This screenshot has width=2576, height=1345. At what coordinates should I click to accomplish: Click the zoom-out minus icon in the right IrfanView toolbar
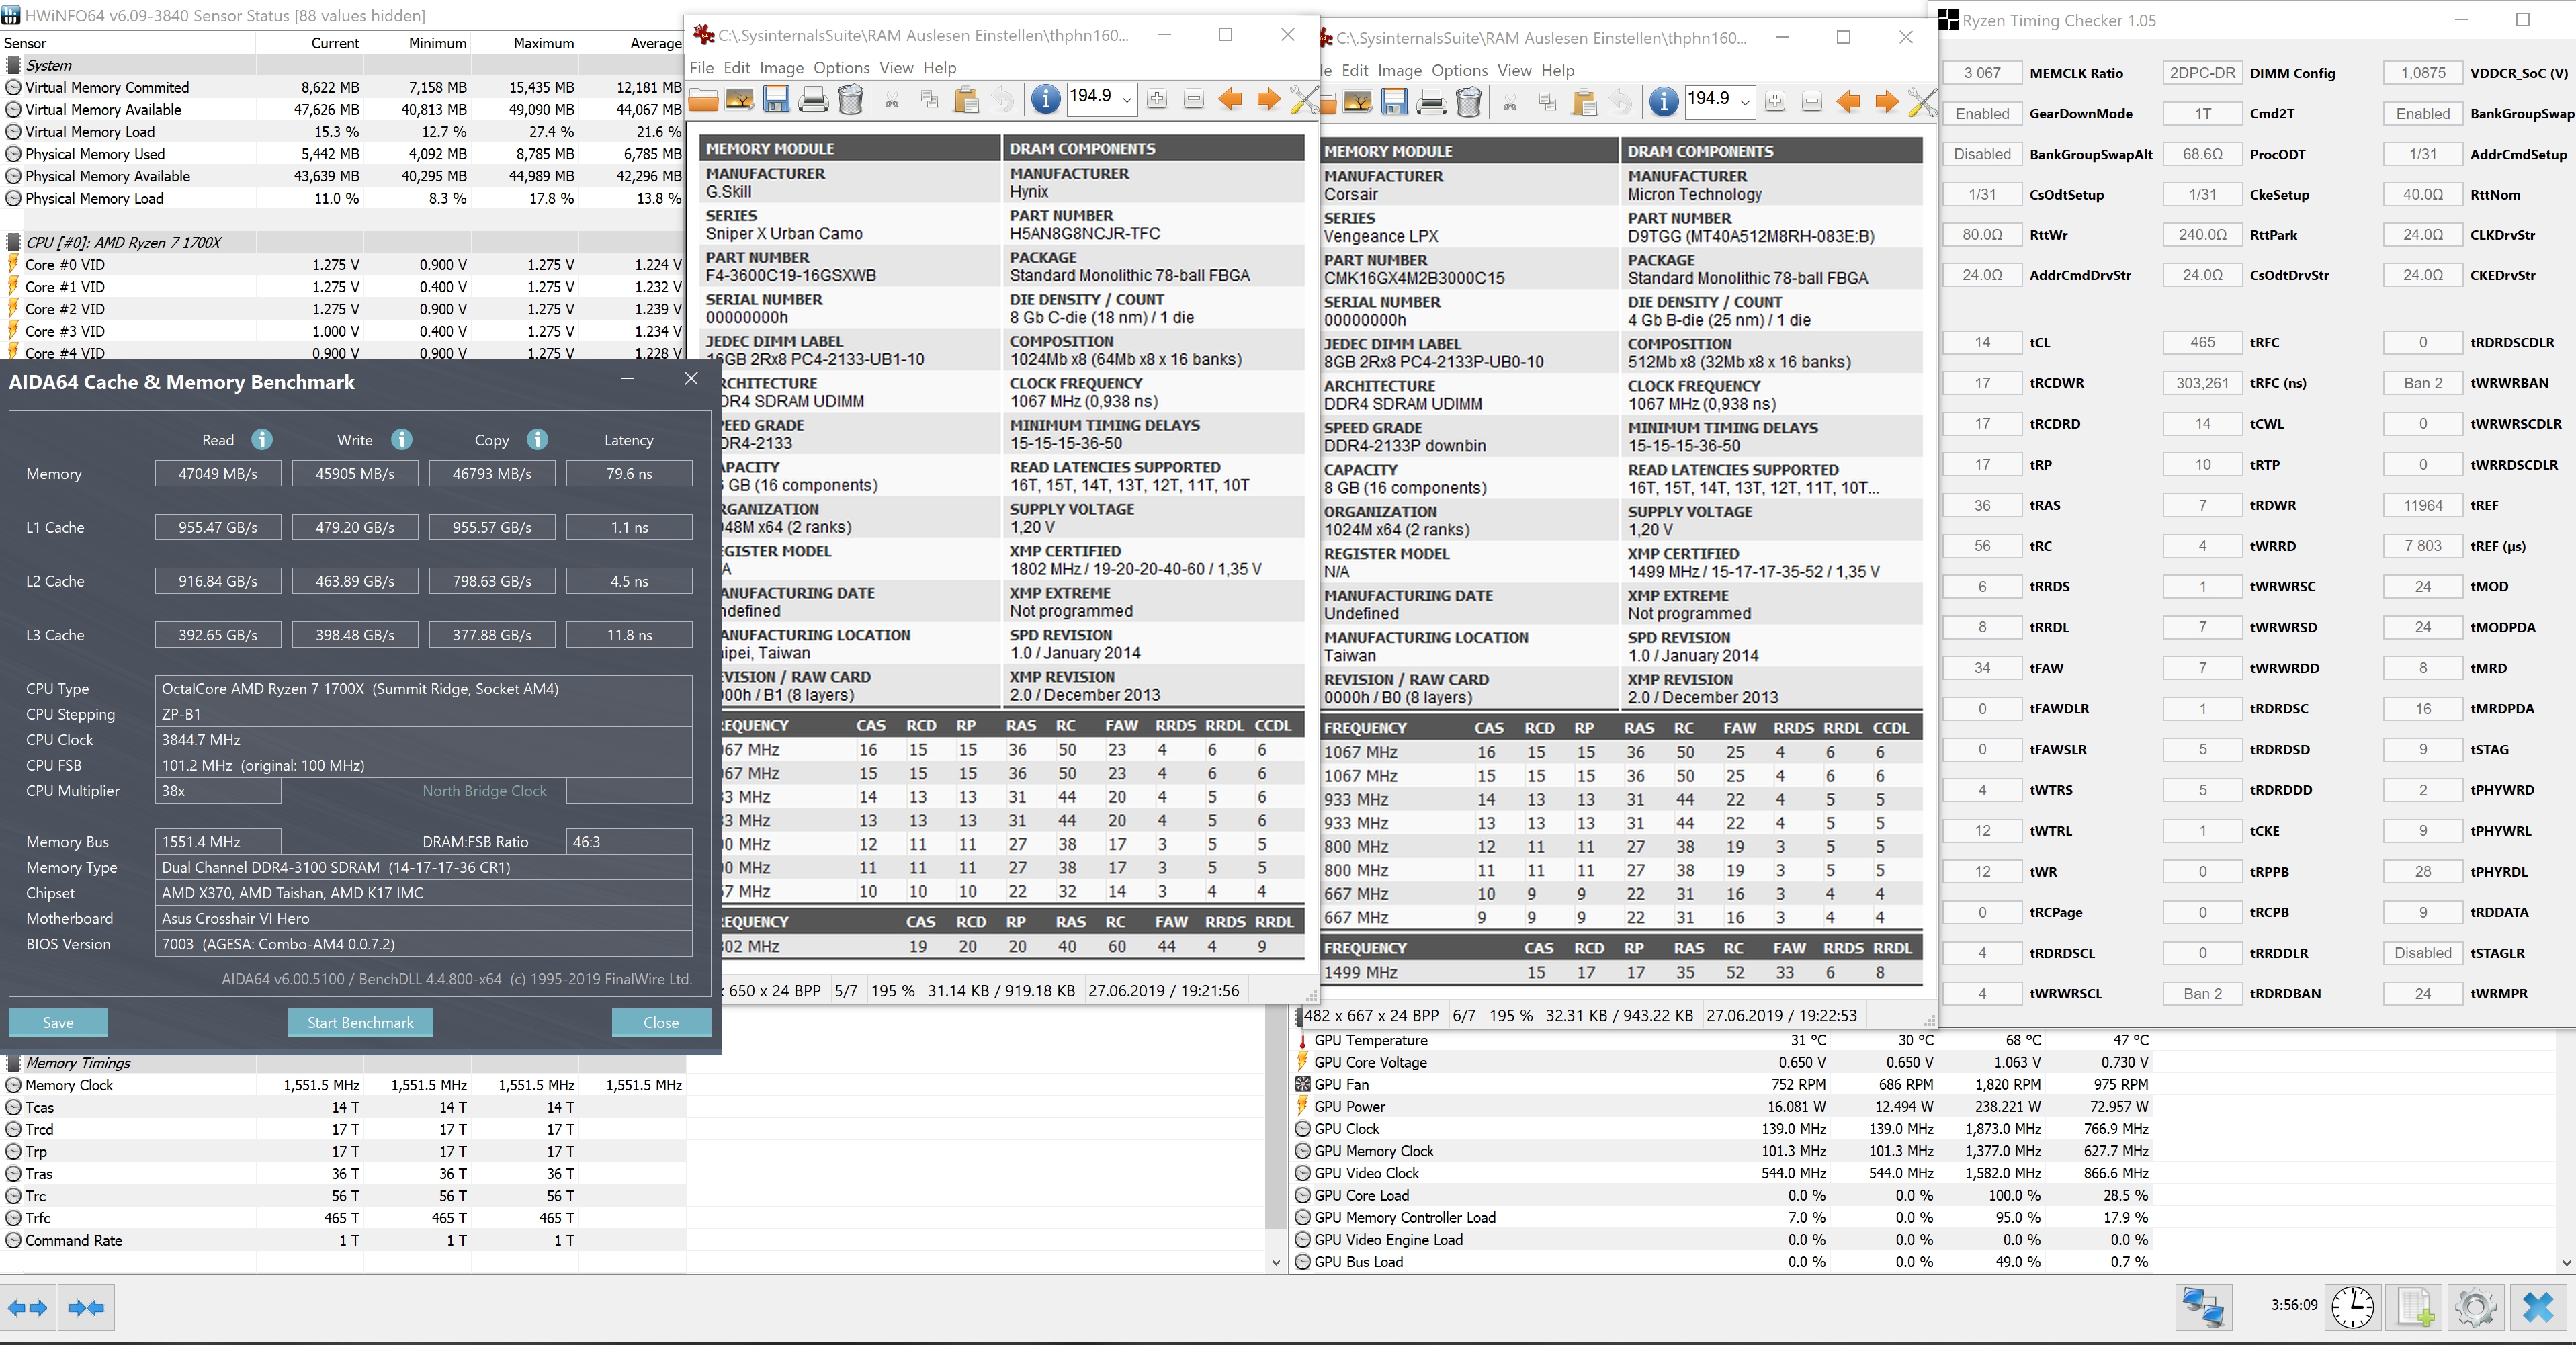[x=1811, y=102]
